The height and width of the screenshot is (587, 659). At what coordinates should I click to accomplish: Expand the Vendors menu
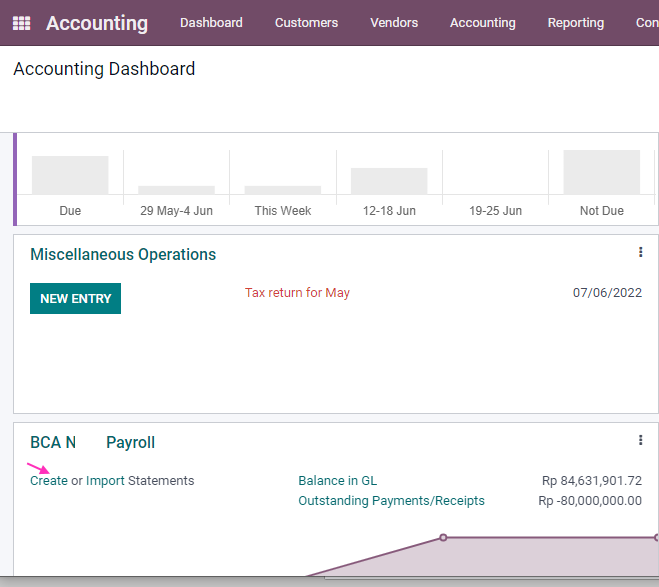[394, 23]
